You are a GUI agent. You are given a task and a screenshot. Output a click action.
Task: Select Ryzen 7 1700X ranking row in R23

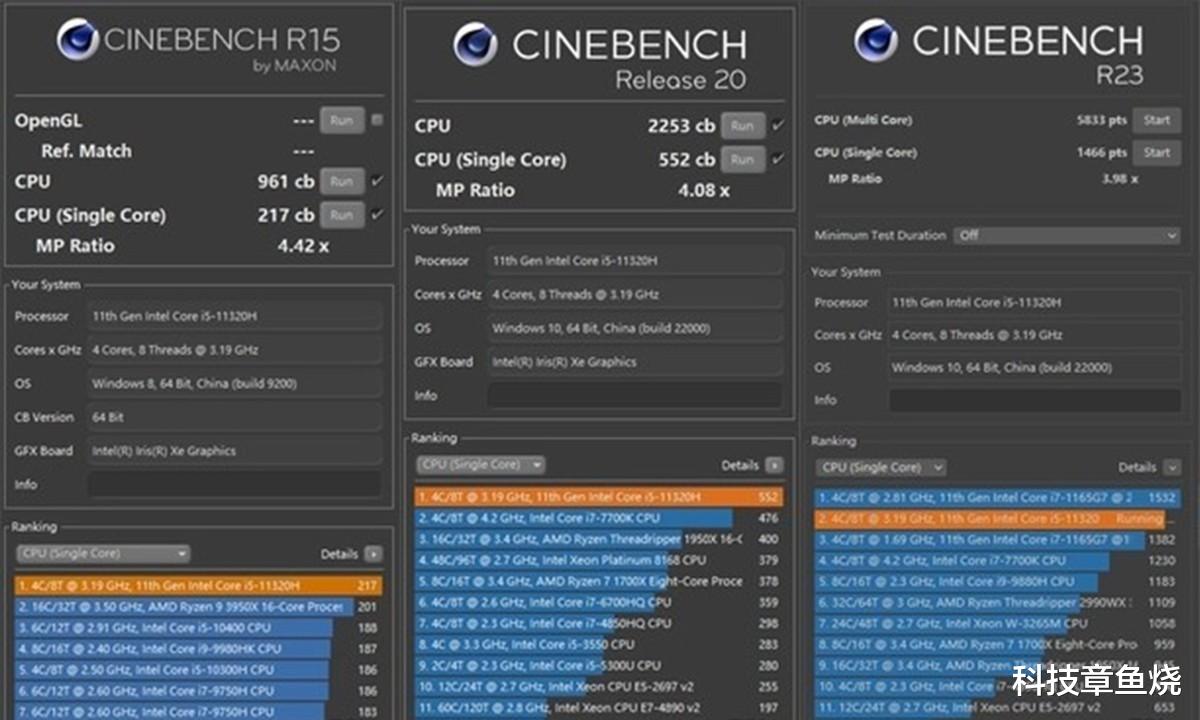click(999, 645)
